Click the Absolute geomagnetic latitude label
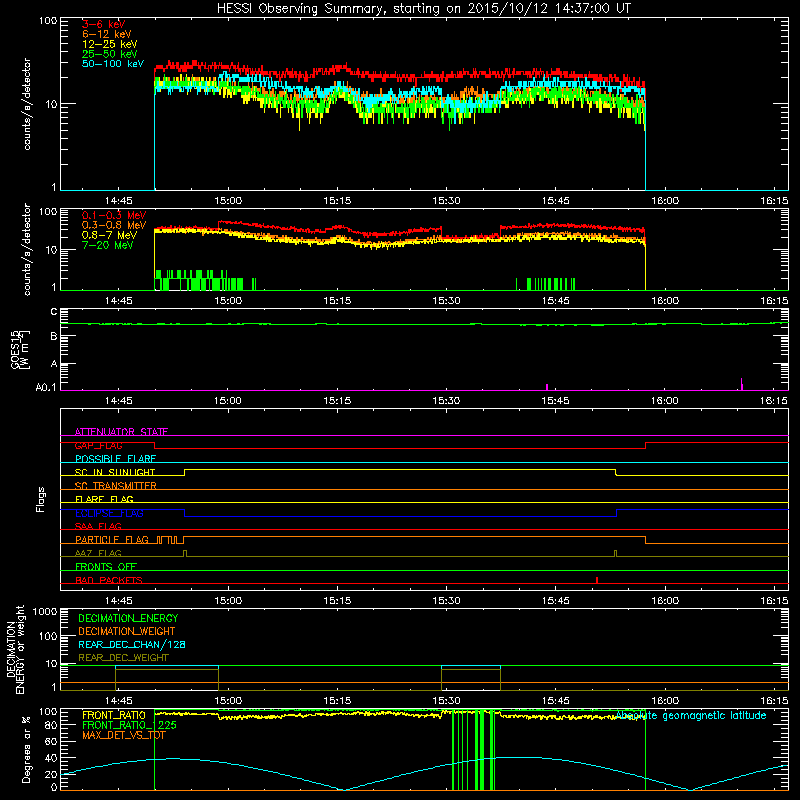800x800 pixels. pyautogui.click(x=691, y=715)
